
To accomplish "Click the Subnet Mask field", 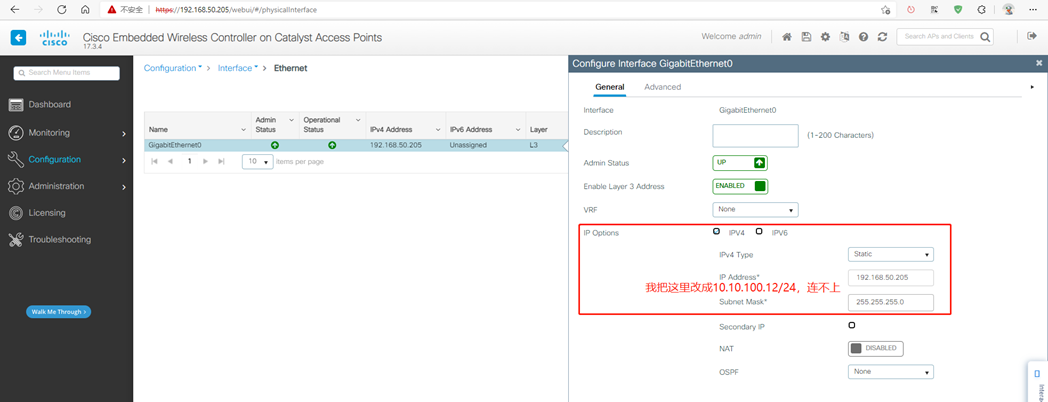I will pos(890,302).
